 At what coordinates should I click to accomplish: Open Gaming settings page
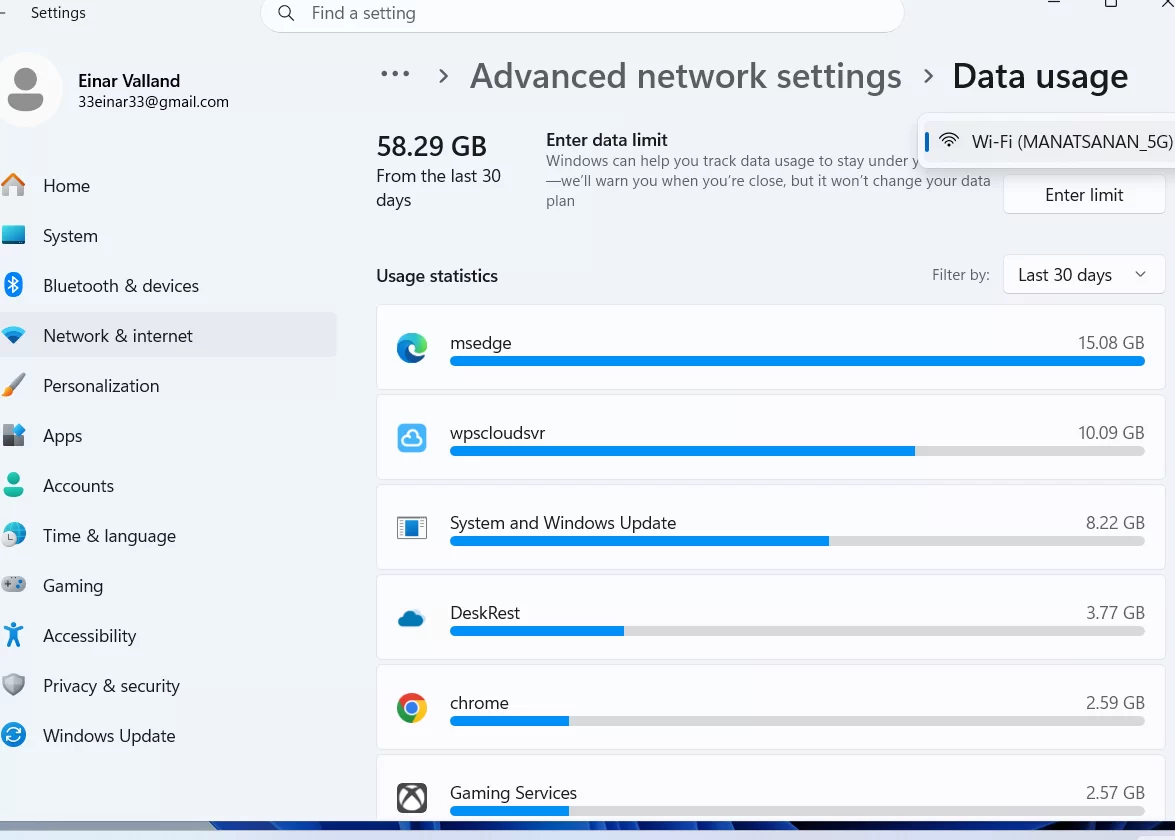[169, 585]
